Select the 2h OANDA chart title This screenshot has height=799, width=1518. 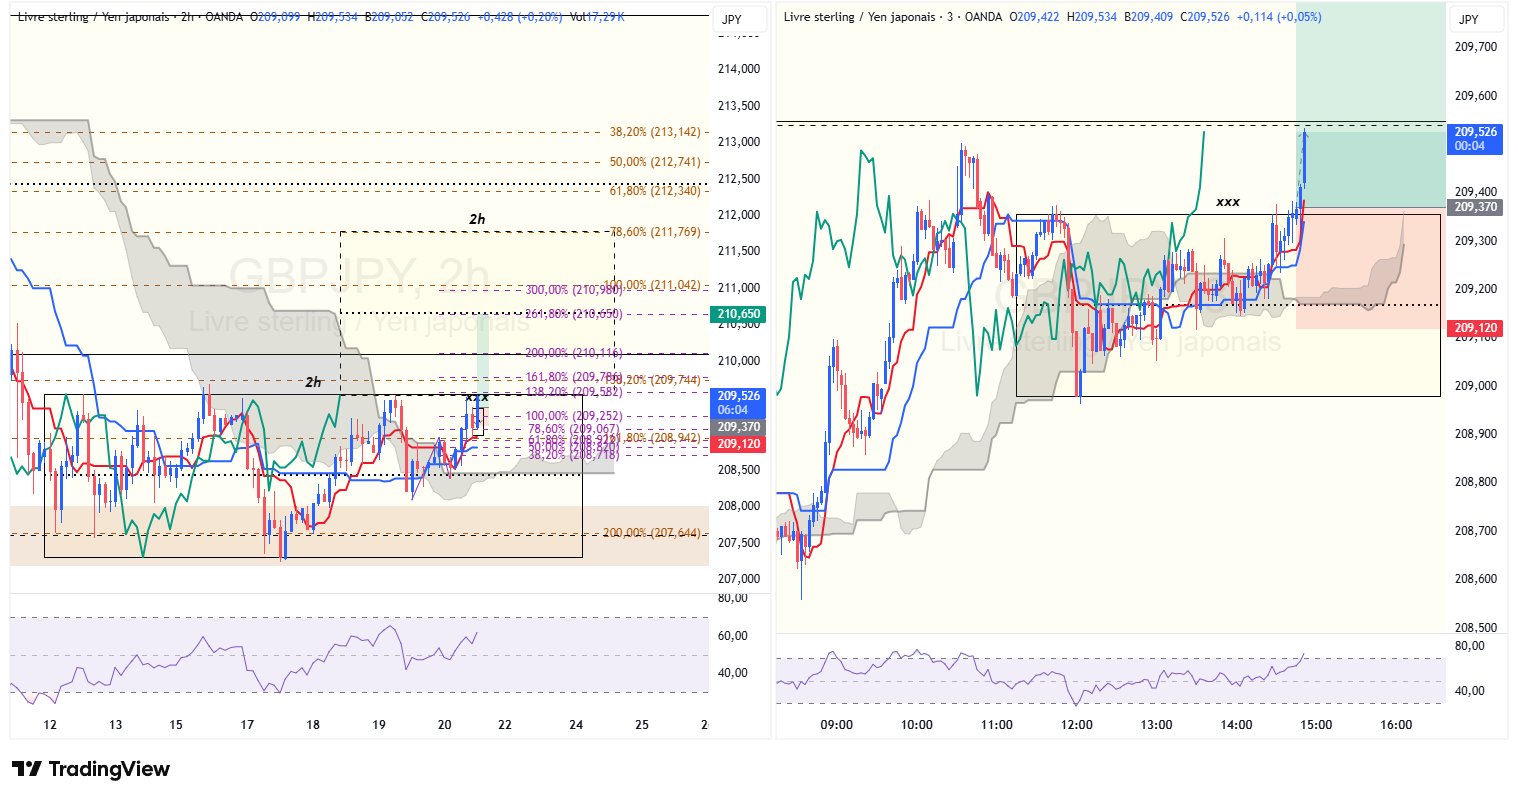(131, 17)
